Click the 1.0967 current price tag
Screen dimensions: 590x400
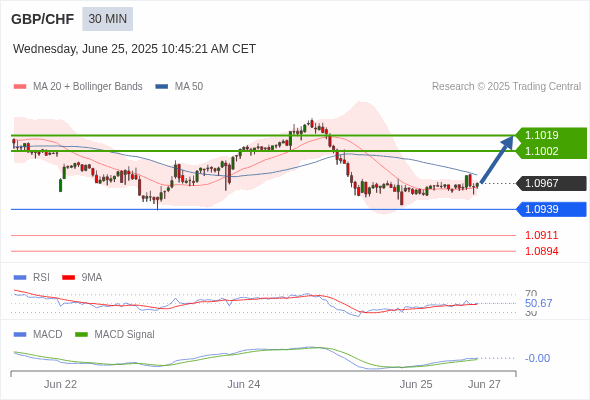[x=551, y=183]
